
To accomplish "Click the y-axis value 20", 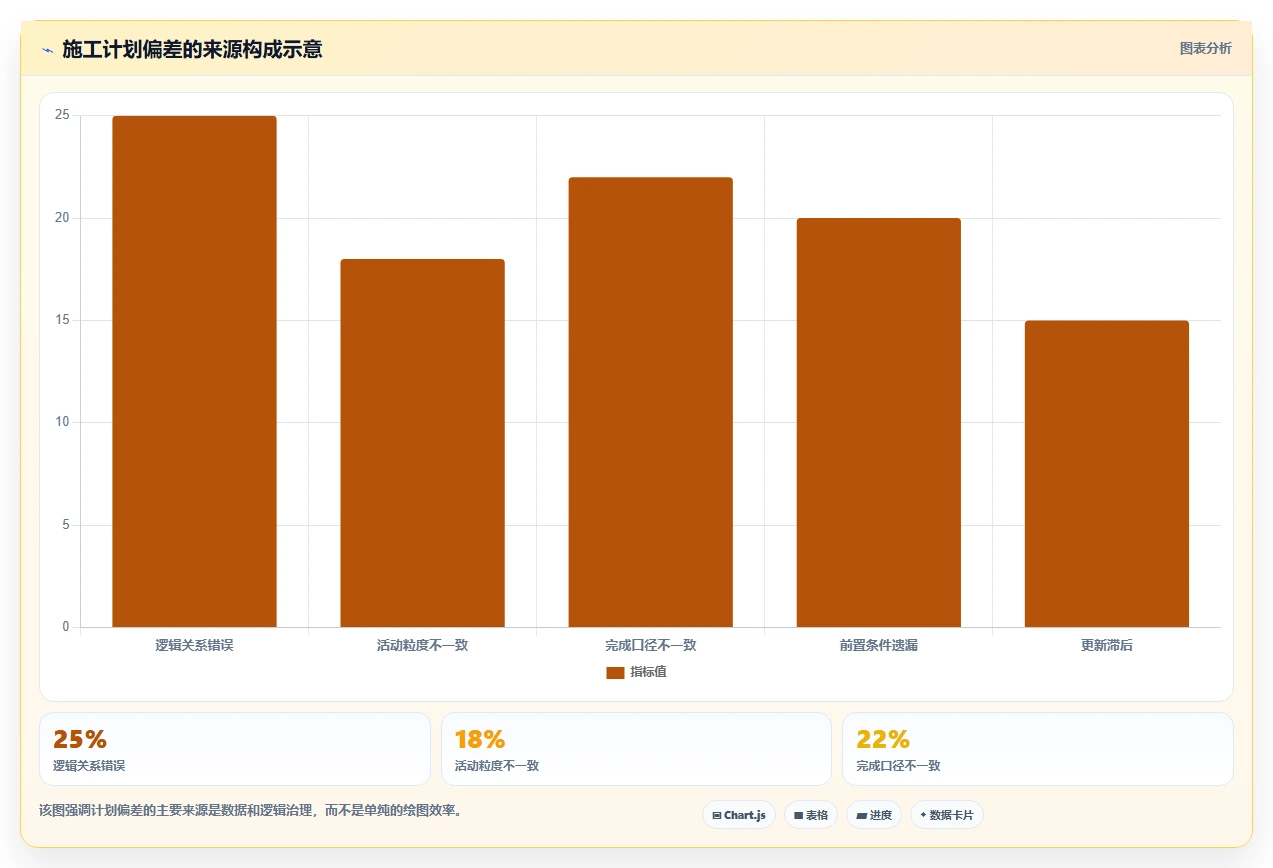I will pyautogui.click(x=62, y=218).
